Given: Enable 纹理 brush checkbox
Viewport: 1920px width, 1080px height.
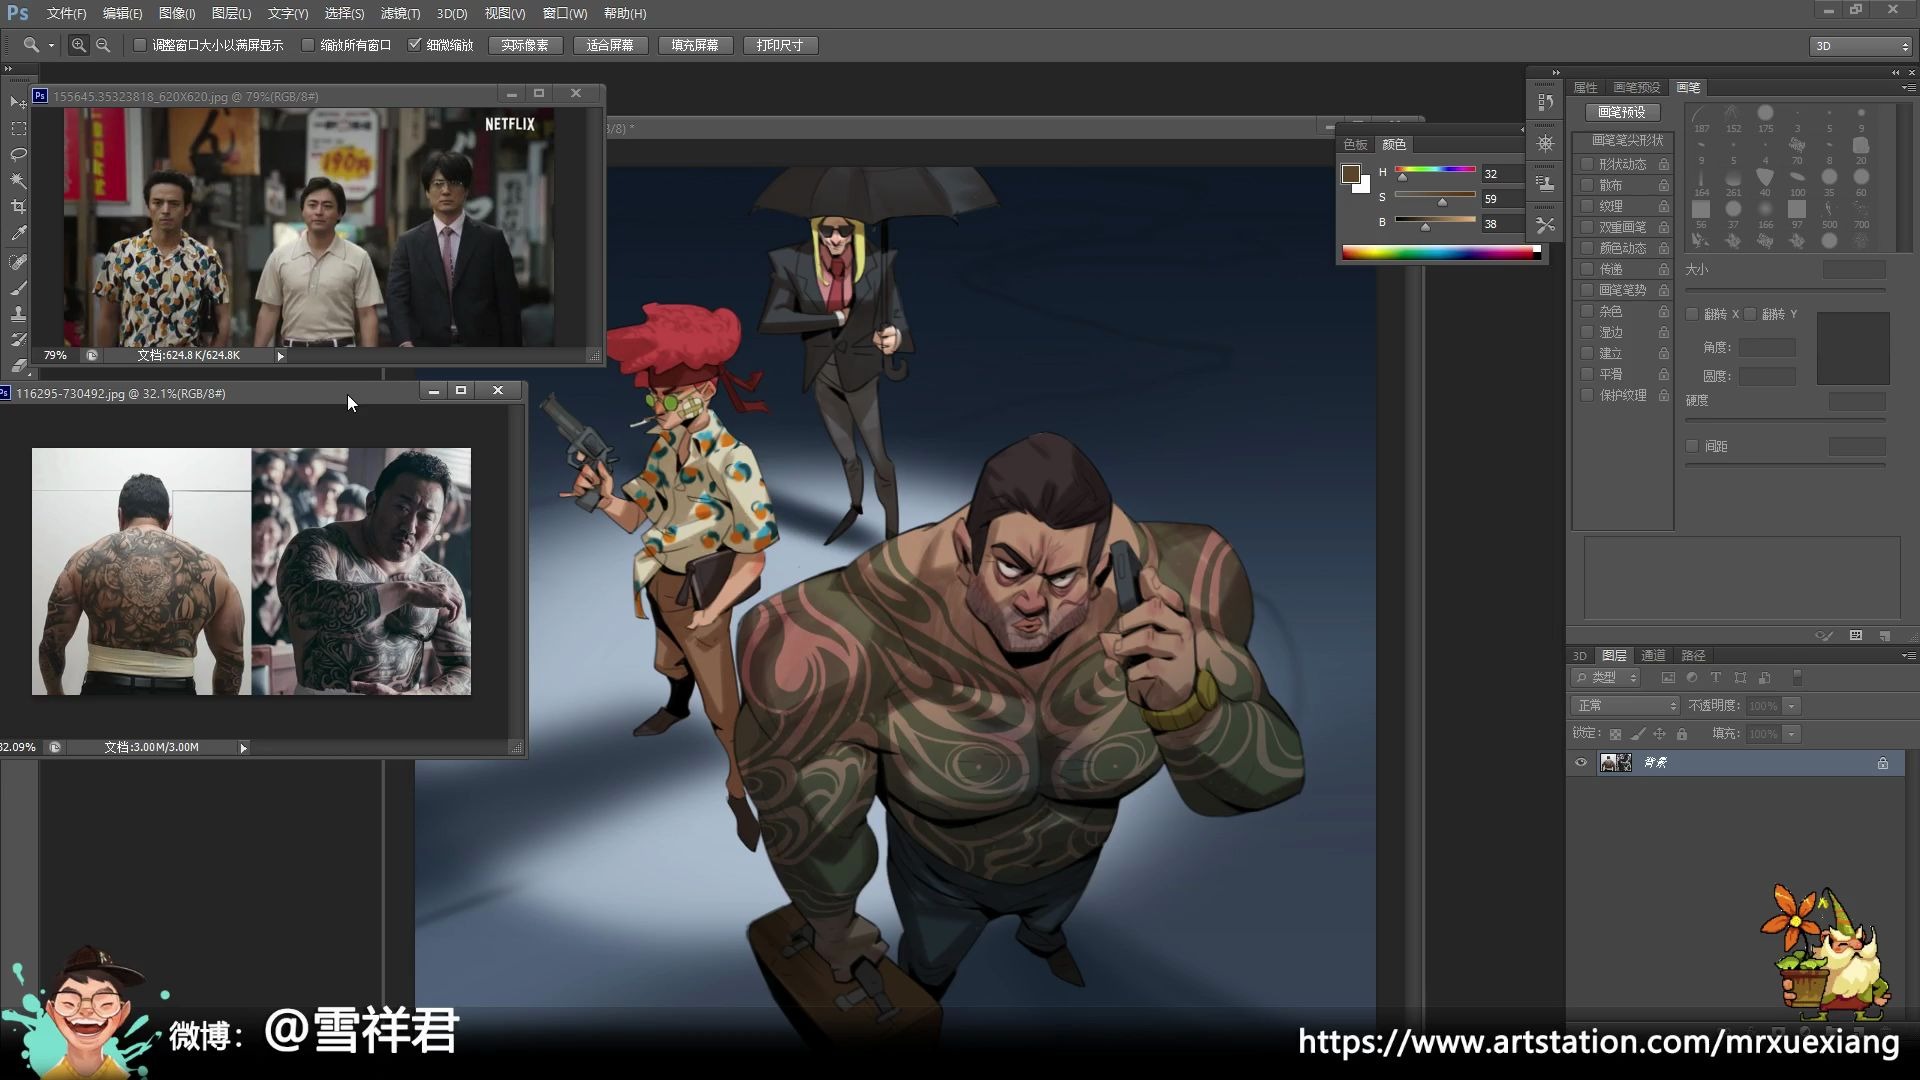Looking at the screenshot, I should pos(1587,206).
